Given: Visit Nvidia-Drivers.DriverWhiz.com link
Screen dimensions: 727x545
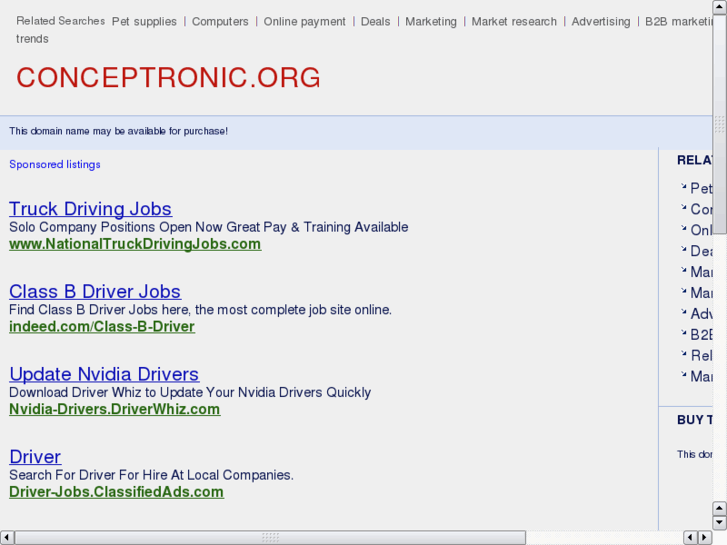Looking at the screenshot, I should 115,409.
